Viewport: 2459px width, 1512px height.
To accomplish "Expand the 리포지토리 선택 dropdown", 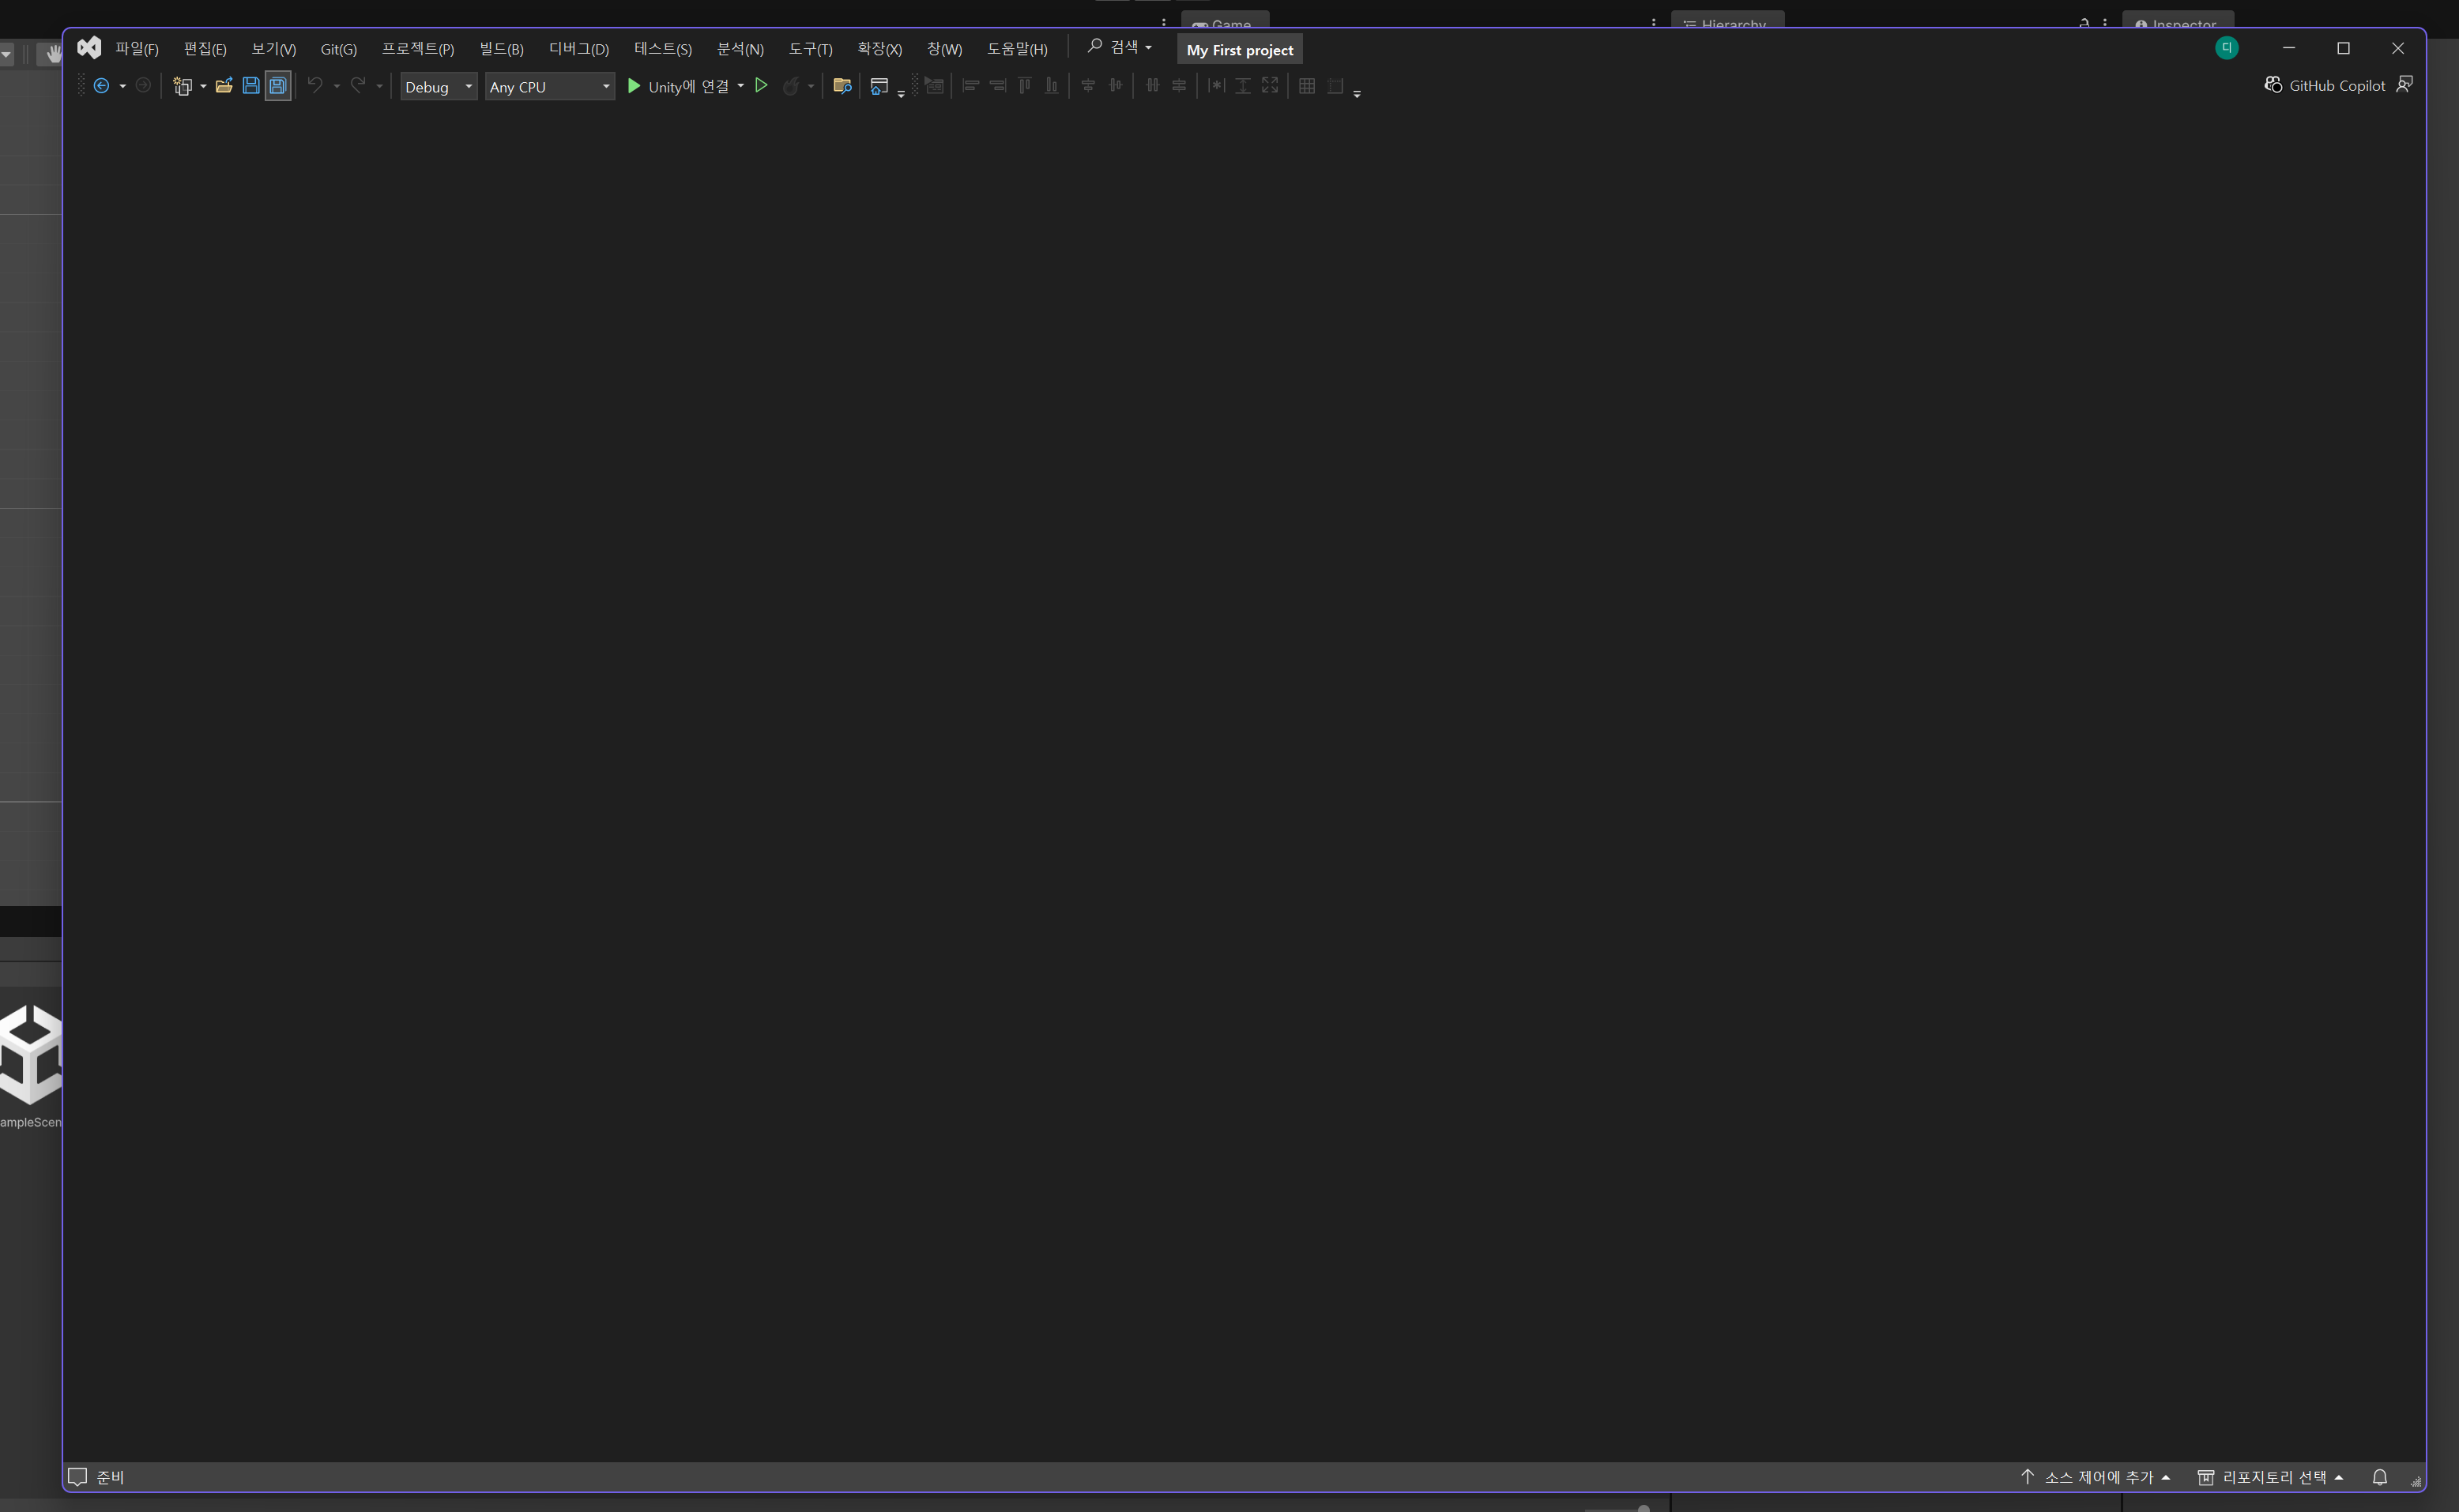I will coord(2272,1477).
